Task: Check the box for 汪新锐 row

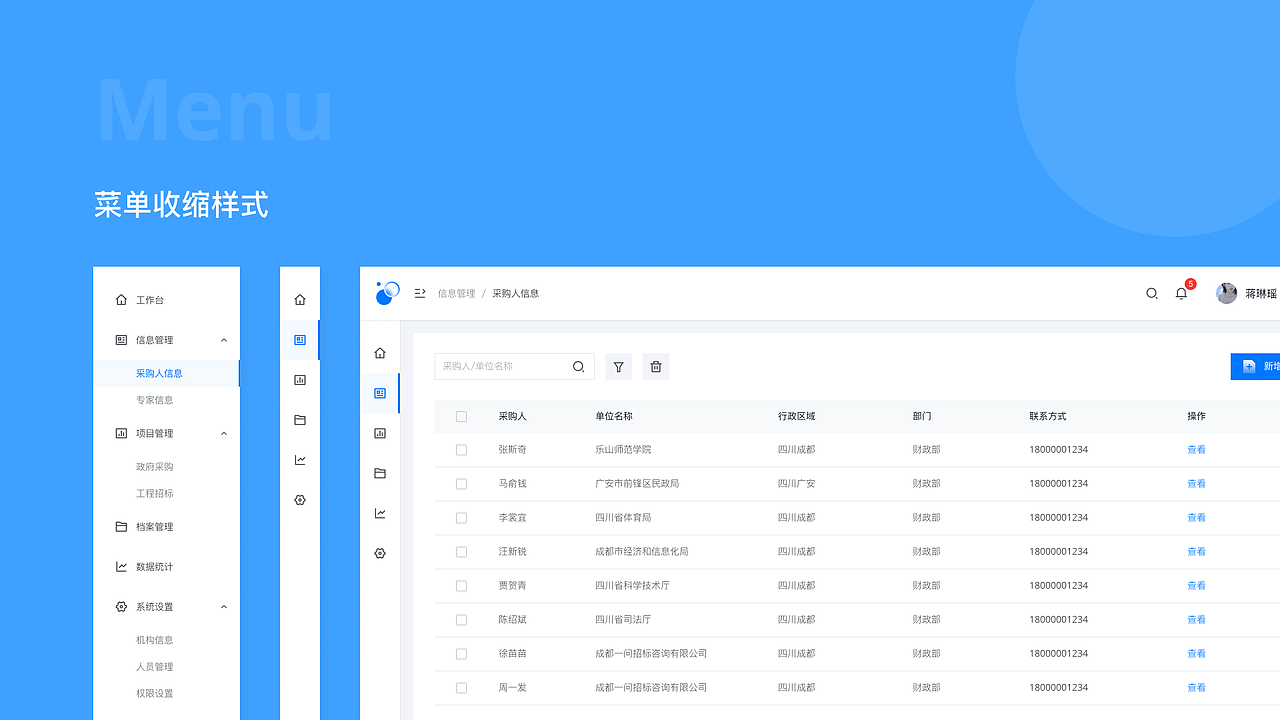Action: 461,552
